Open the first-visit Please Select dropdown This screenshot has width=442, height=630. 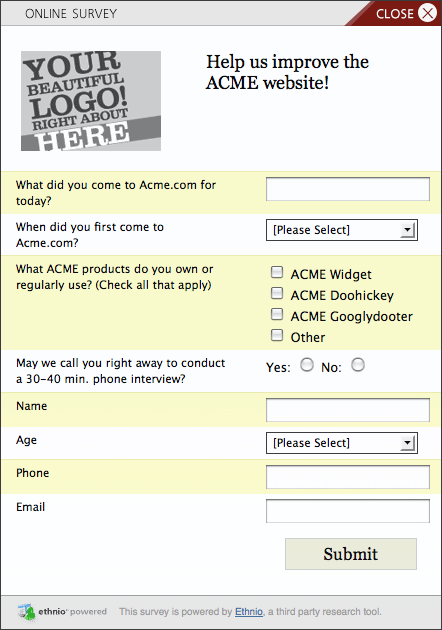point(342,230)
